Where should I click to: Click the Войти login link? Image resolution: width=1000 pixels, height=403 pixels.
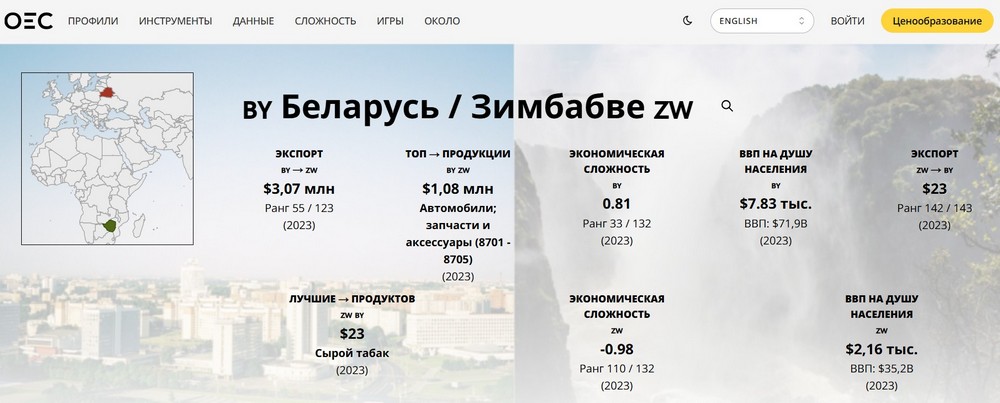point(847,21)
